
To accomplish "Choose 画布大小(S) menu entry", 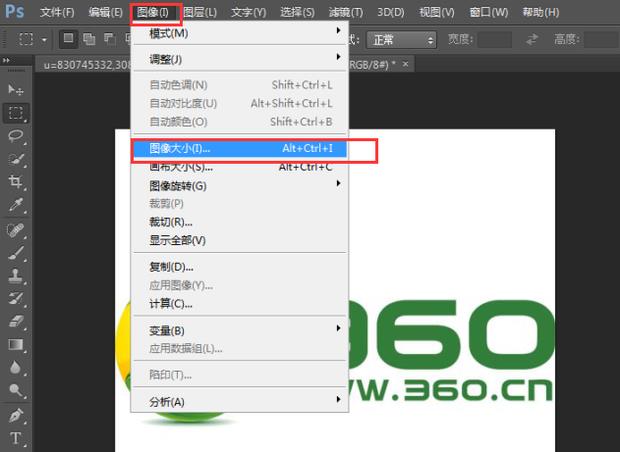I will pyautogui.click(x=240, y=167).
